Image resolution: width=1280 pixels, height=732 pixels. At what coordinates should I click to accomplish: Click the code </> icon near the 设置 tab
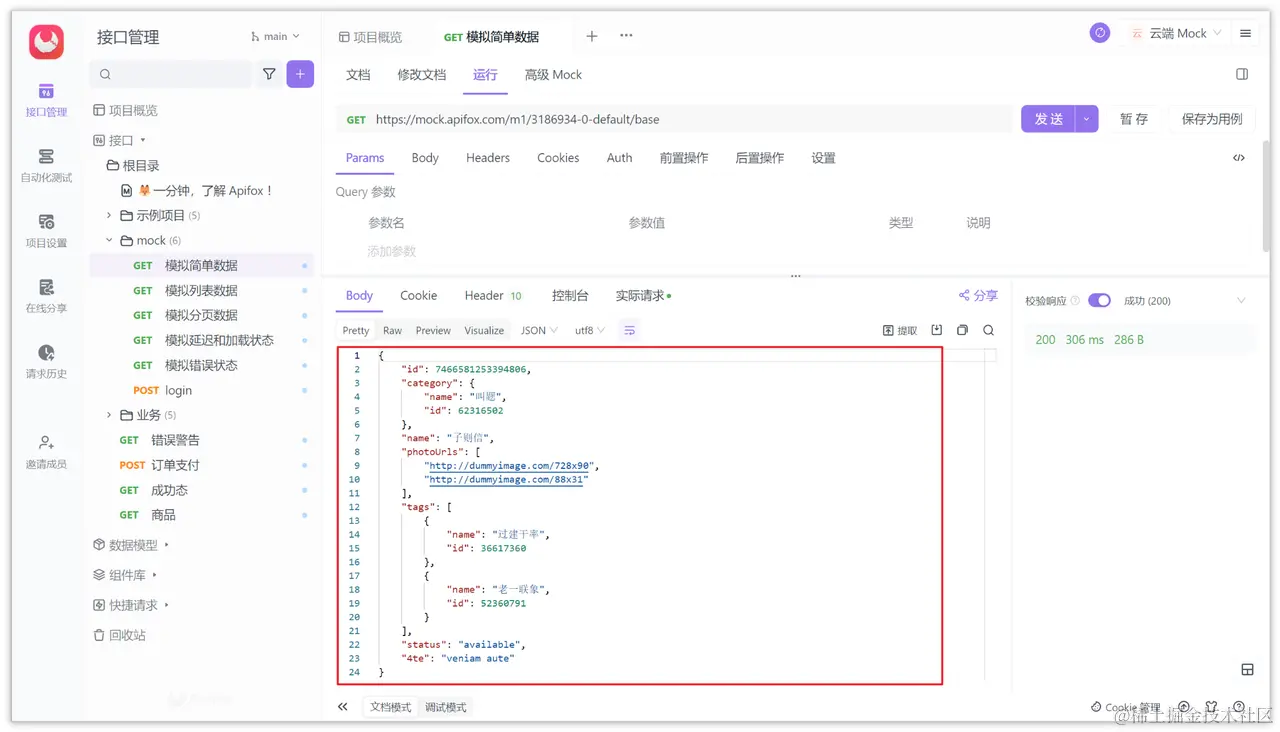[1238, 157]
